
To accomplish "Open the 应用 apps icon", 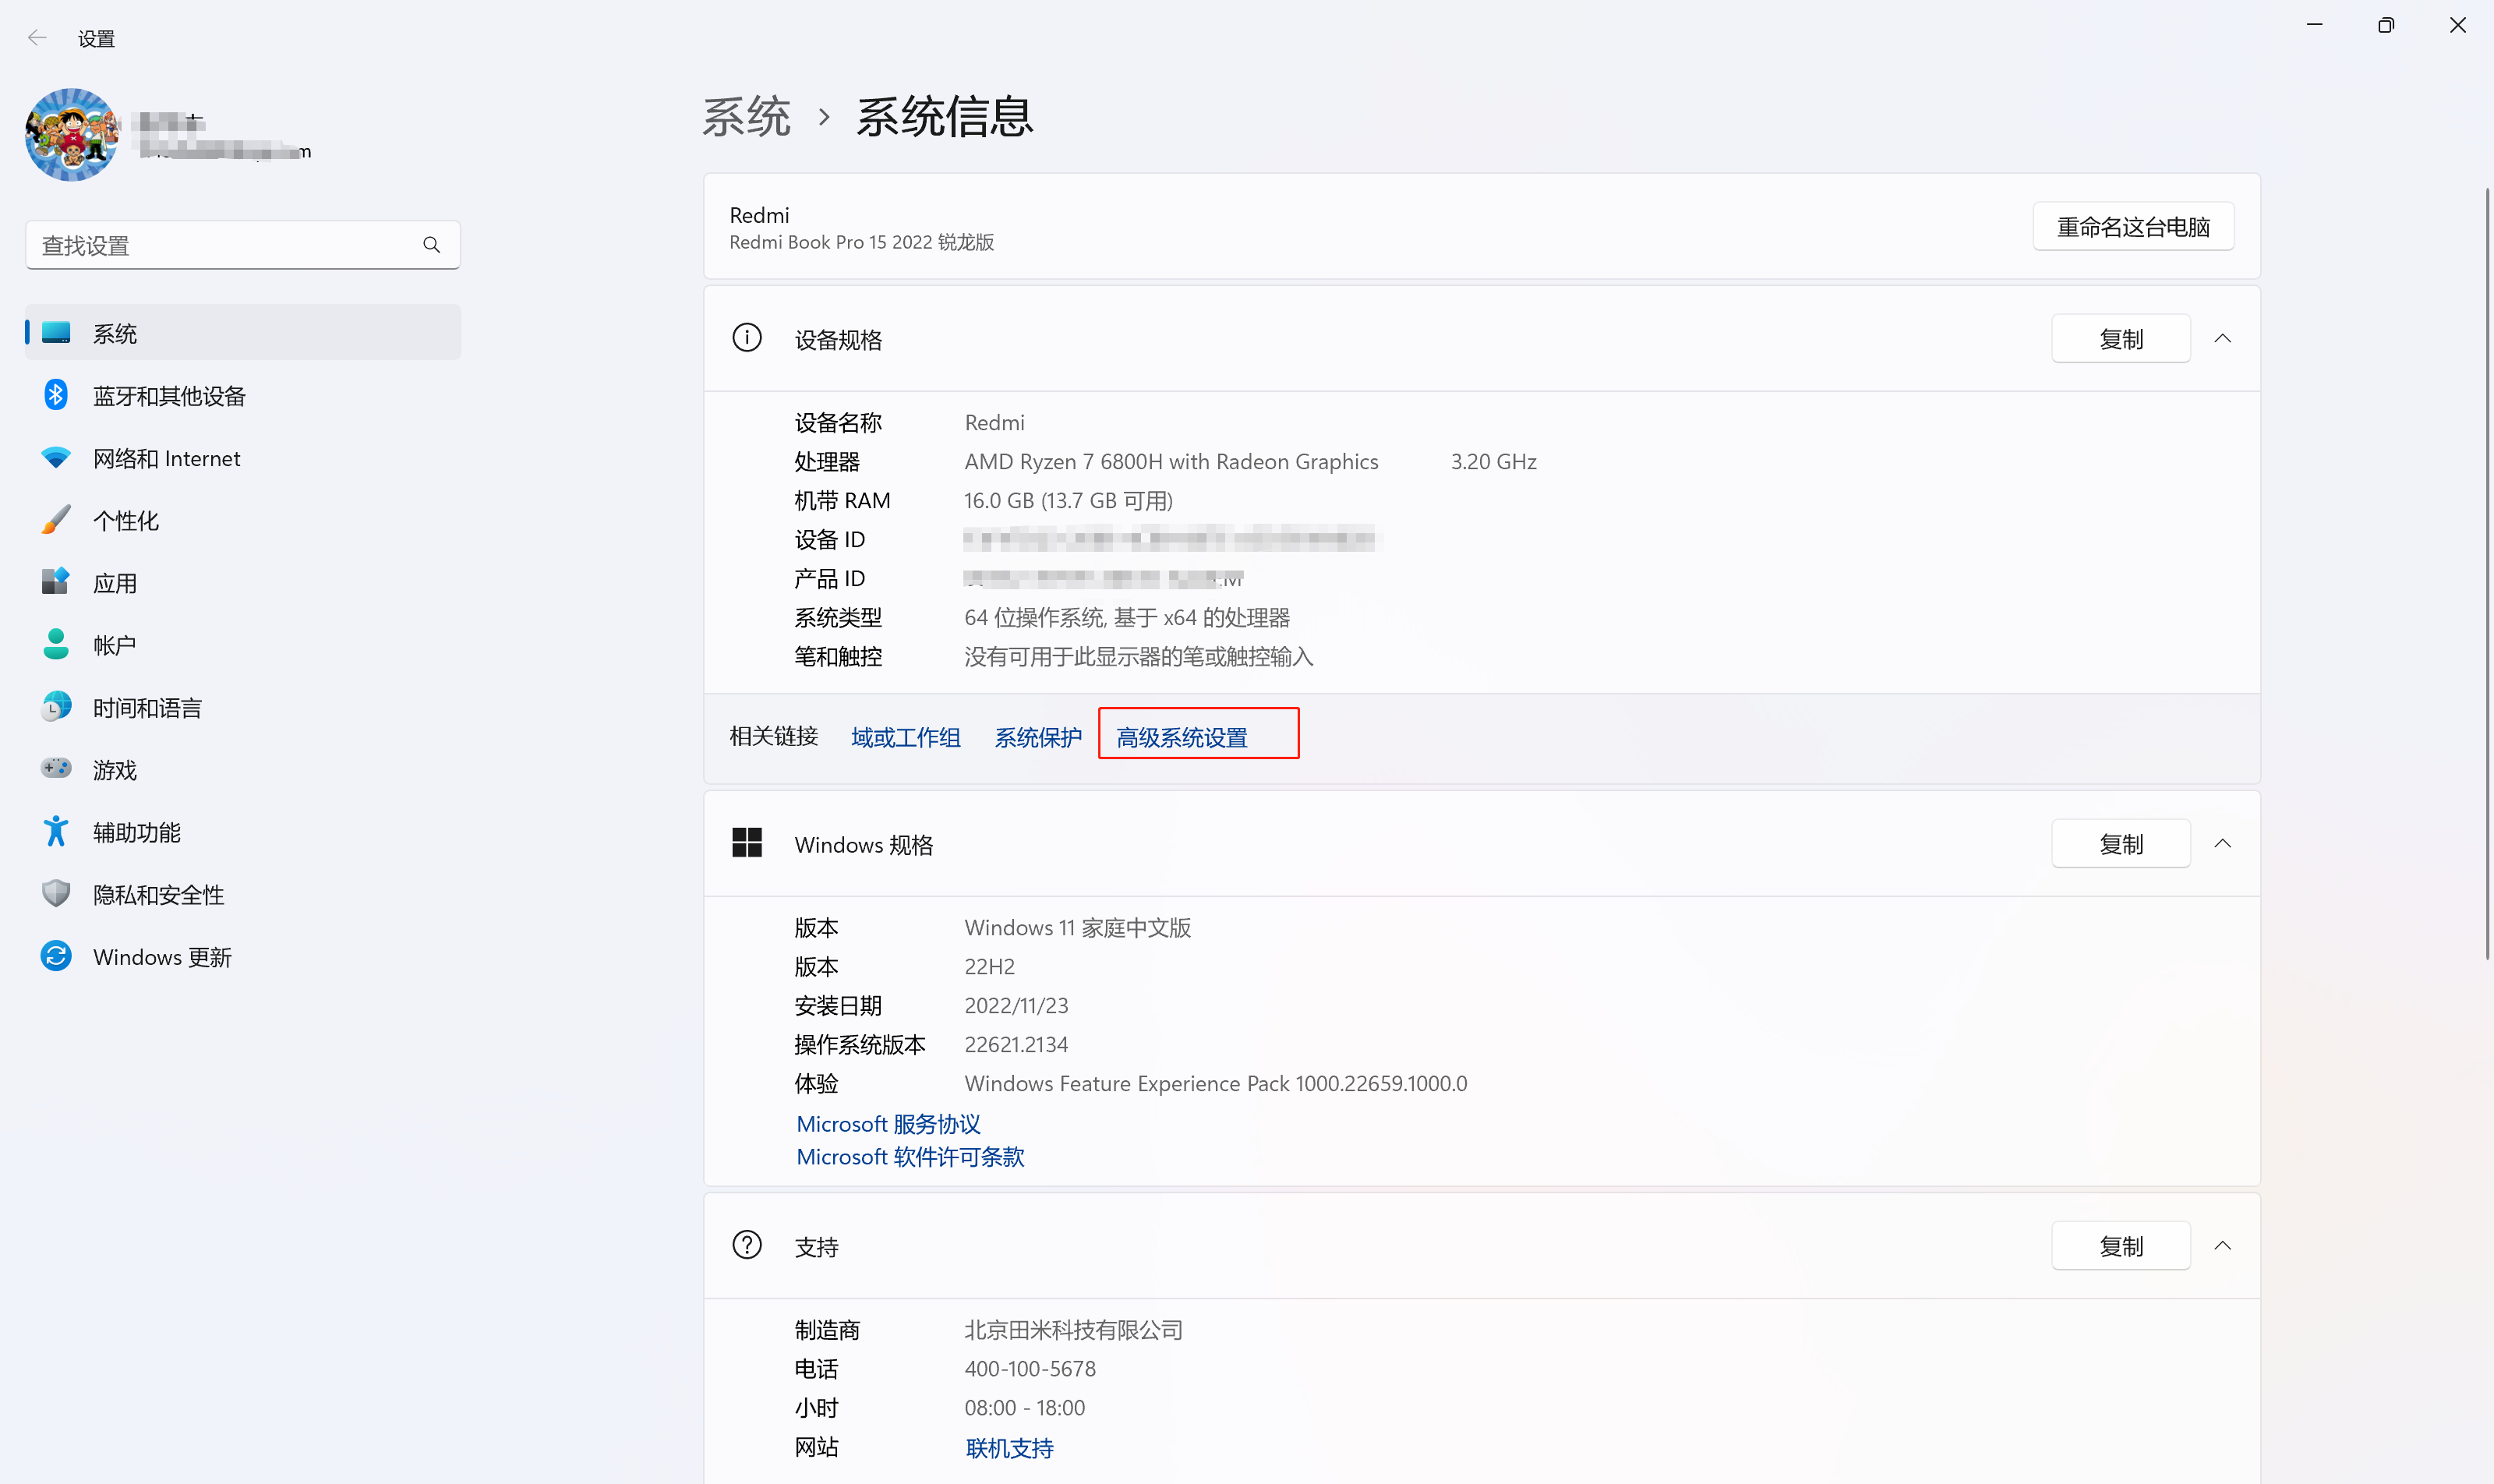I will click(56, 582).
